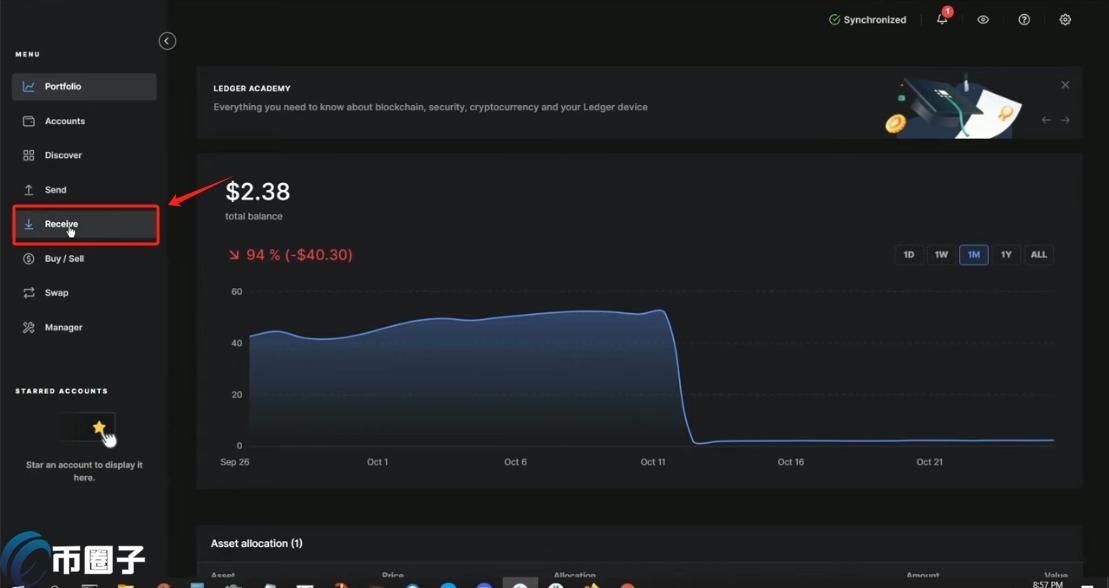The image size is (1109, 588).
Task: Click the Oct 6 axis label
Action: pyautogui.click(x=515, y=462)
